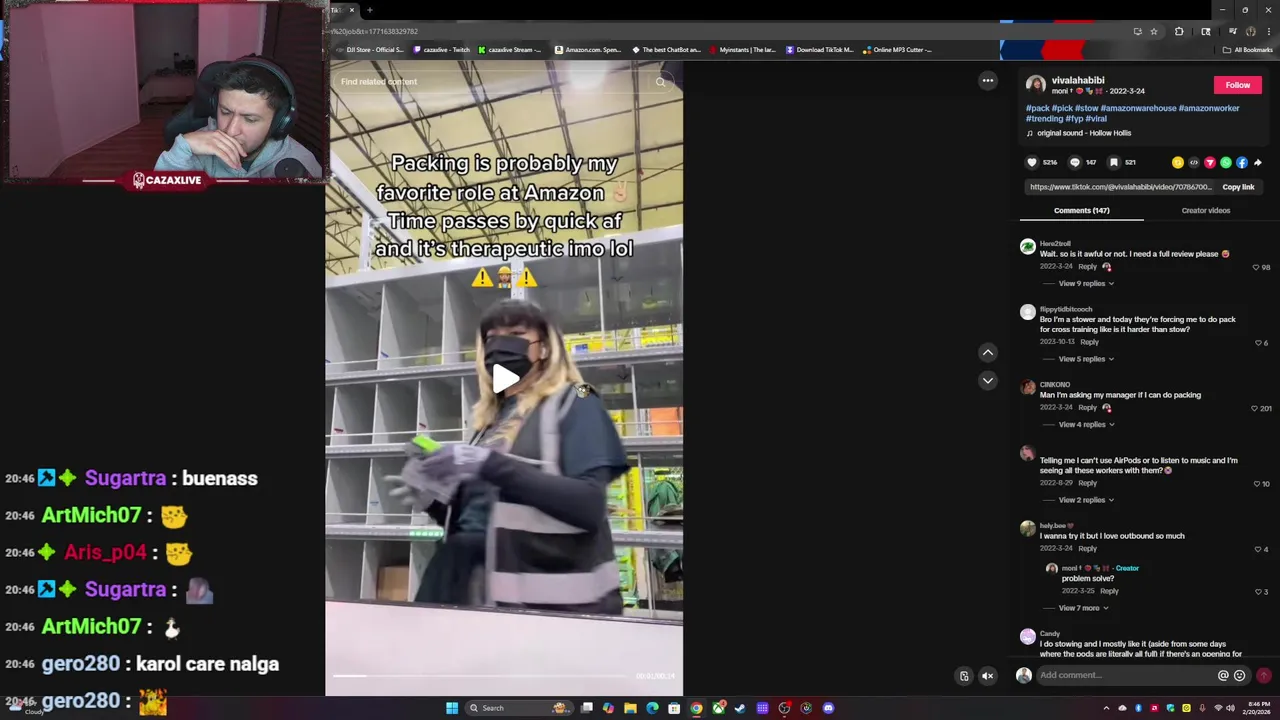Open more share options arrow

(1258, 162)
